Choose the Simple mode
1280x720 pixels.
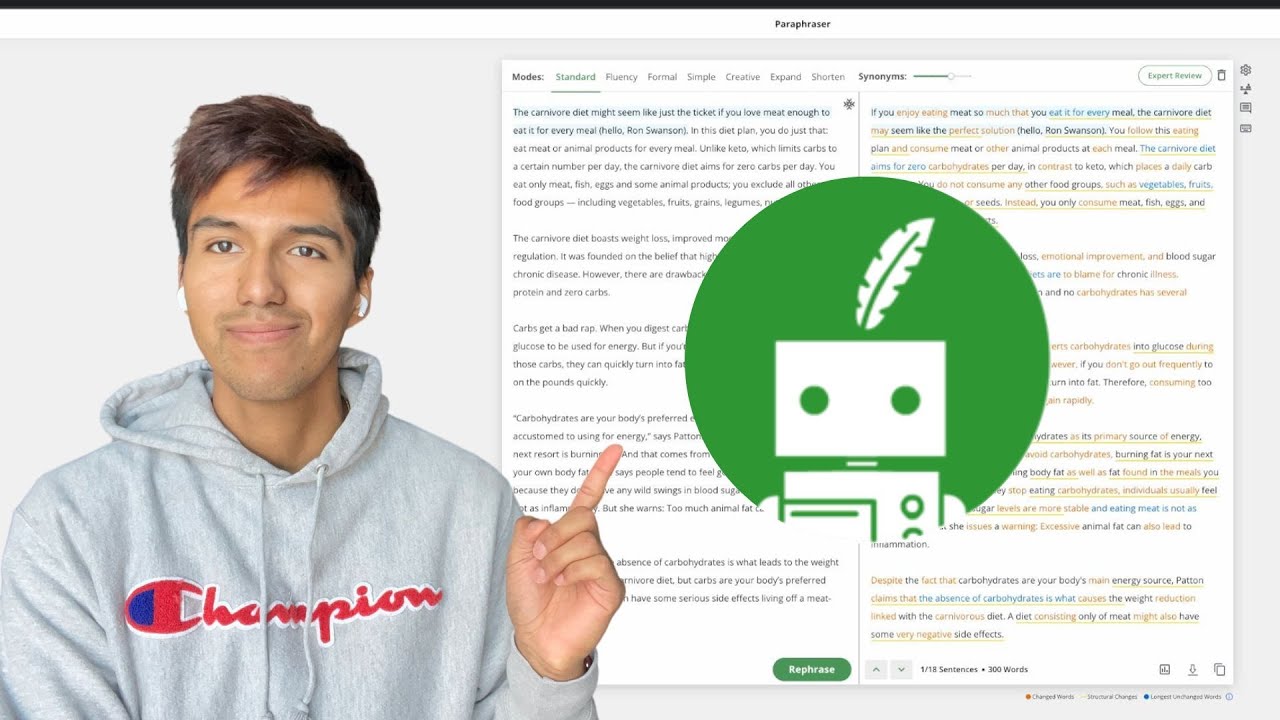click(701, 77)
